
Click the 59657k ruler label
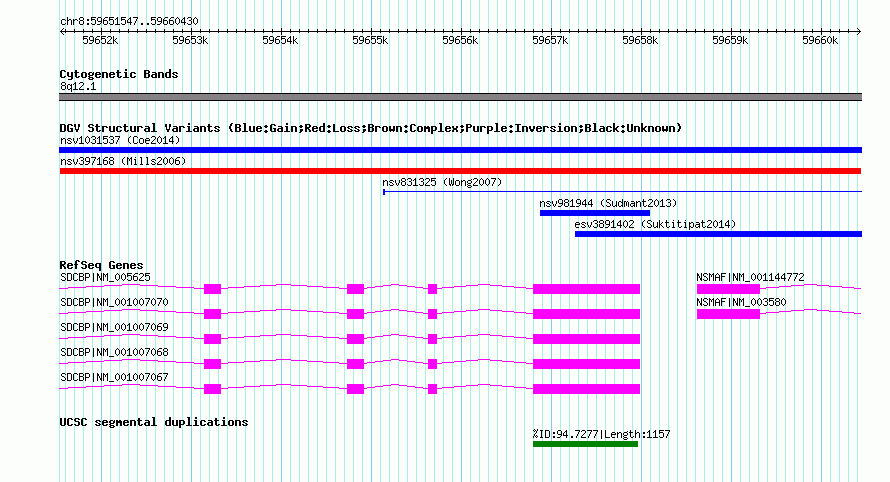pos(550,40)
